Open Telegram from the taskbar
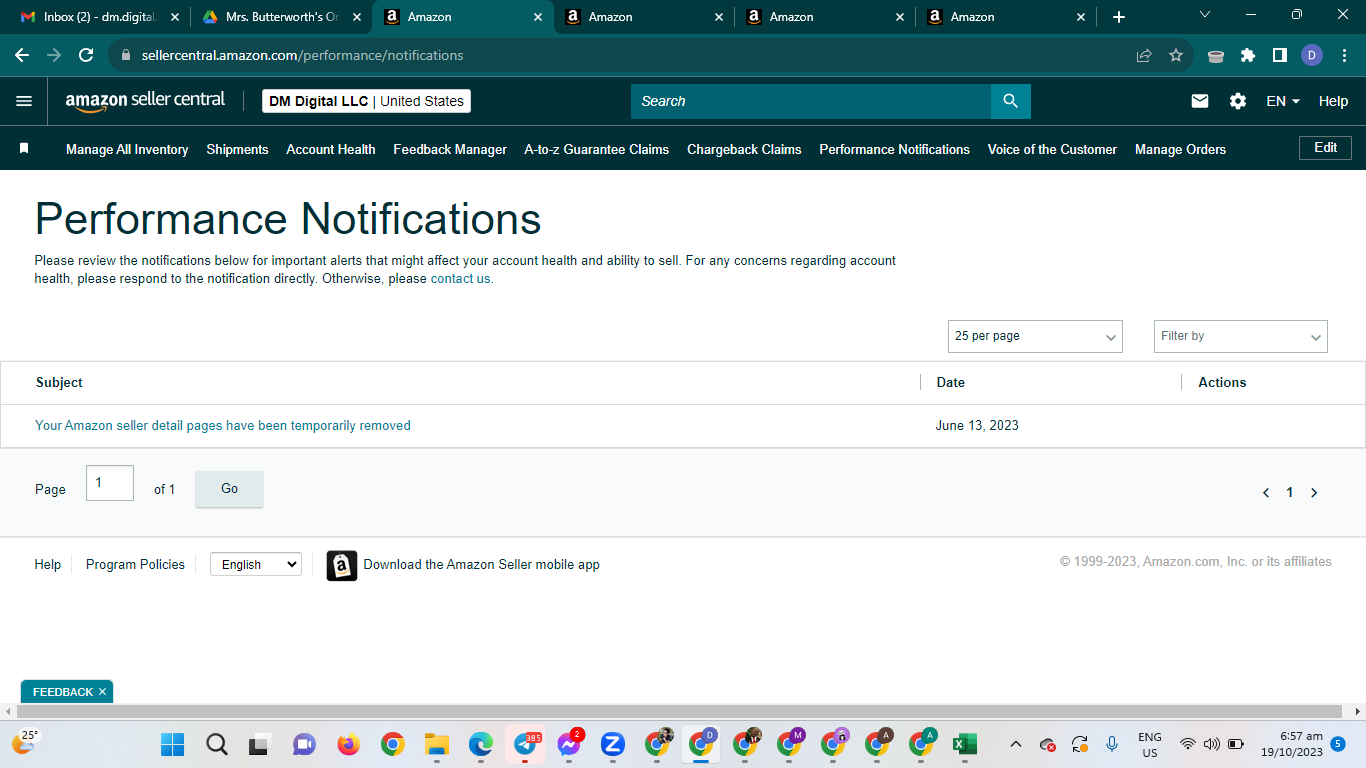 coord(525,744)
